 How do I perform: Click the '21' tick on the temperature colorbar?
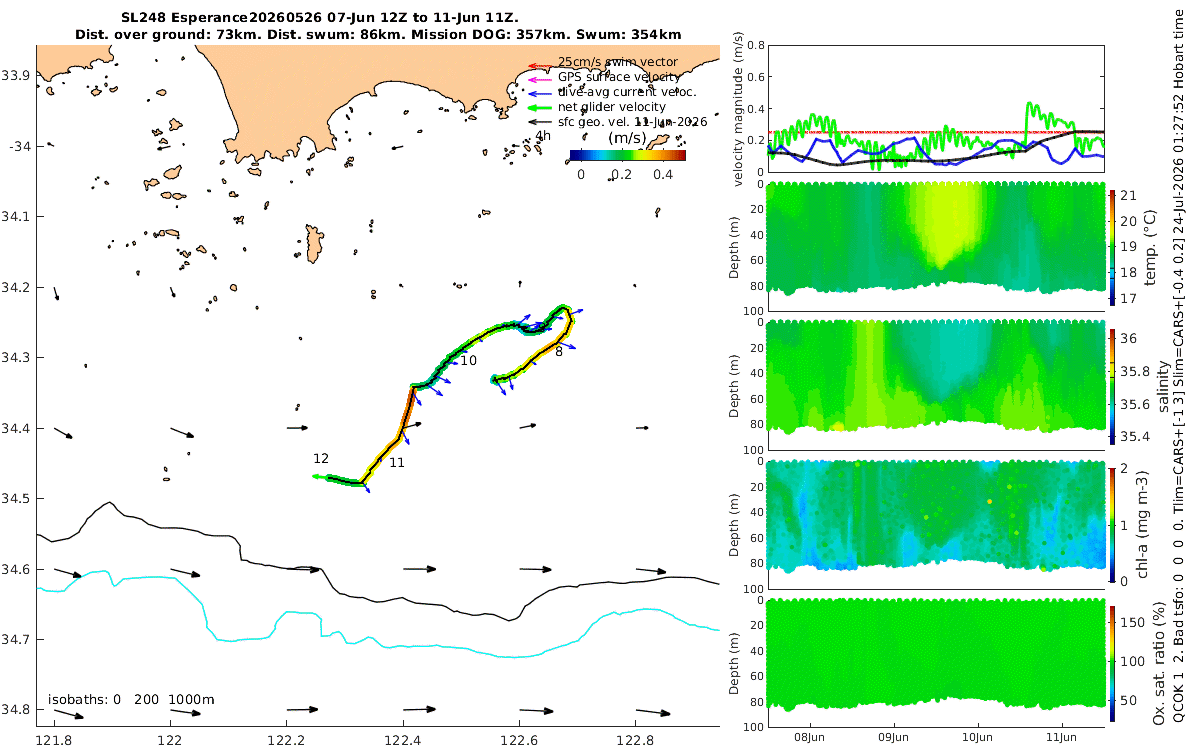click(1126, 194)
